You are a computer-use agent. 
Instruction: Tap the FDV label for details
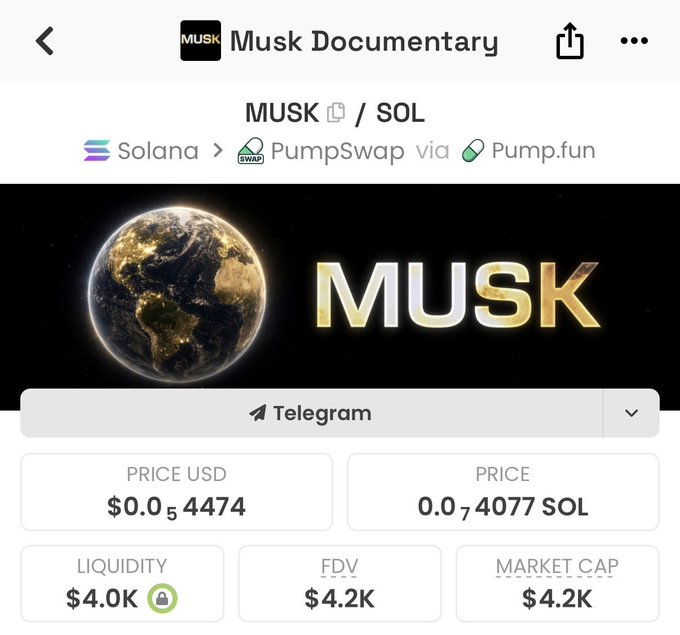click(340, 566)
